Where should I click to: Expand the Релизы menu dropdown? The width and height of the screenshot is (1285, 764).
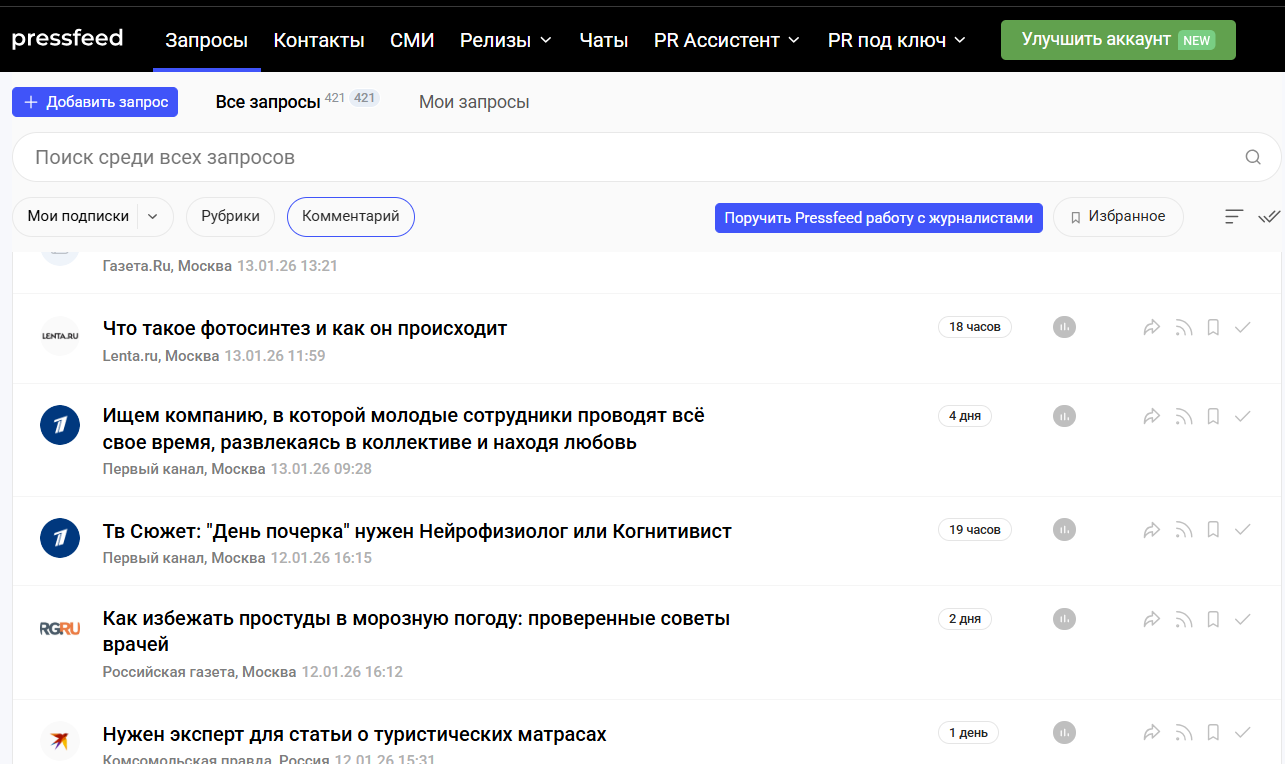click(x=505, y=40)
